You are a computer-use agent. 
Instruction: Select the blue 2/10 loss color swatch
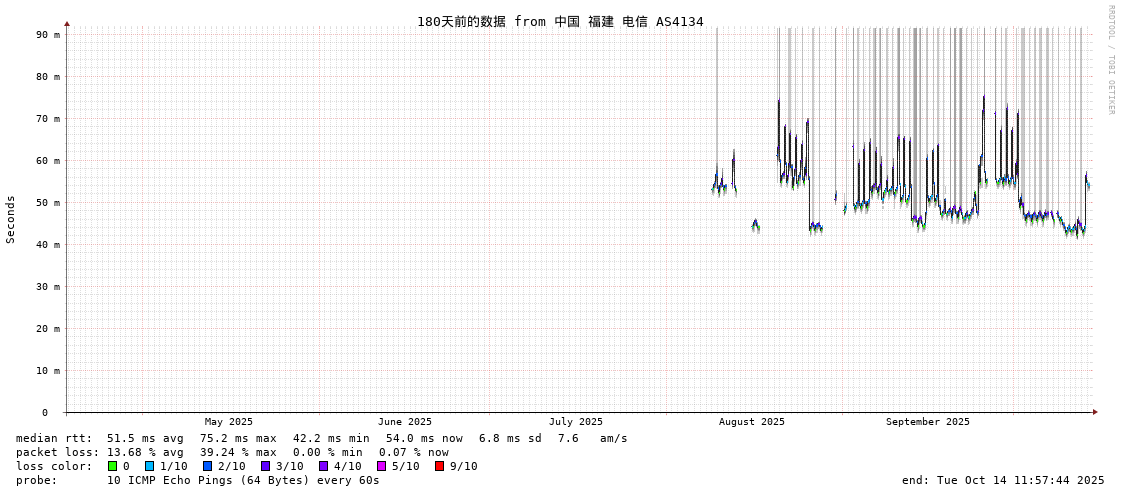tap(207, 466)
